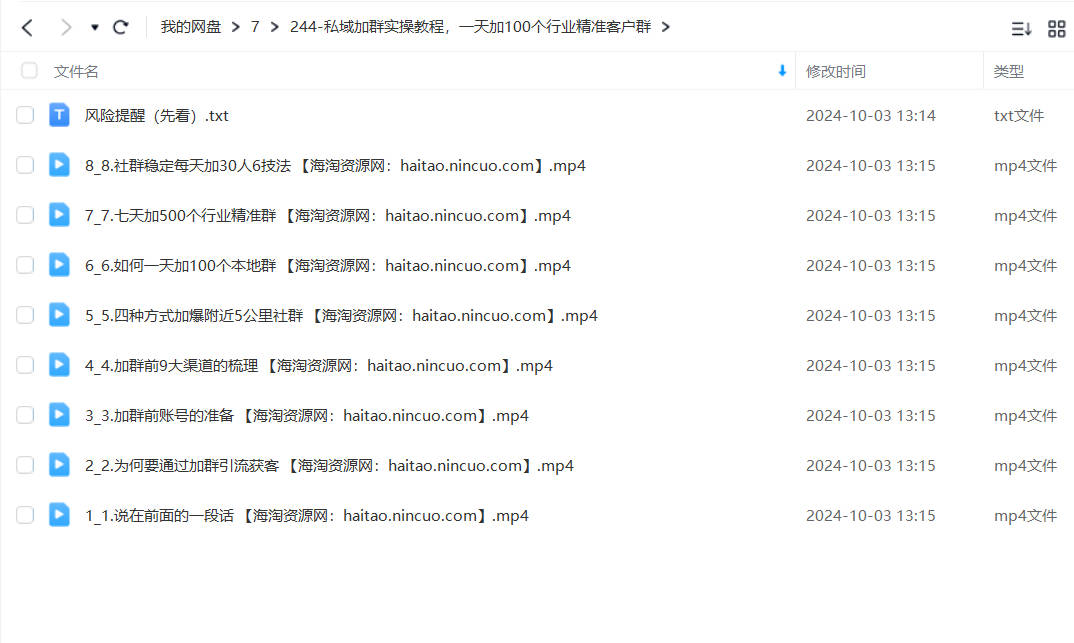The height and width of the screenshot is (643, 1074).
Task: Navigate to folder 7 in breadcrumb
Action: (255, 27)
